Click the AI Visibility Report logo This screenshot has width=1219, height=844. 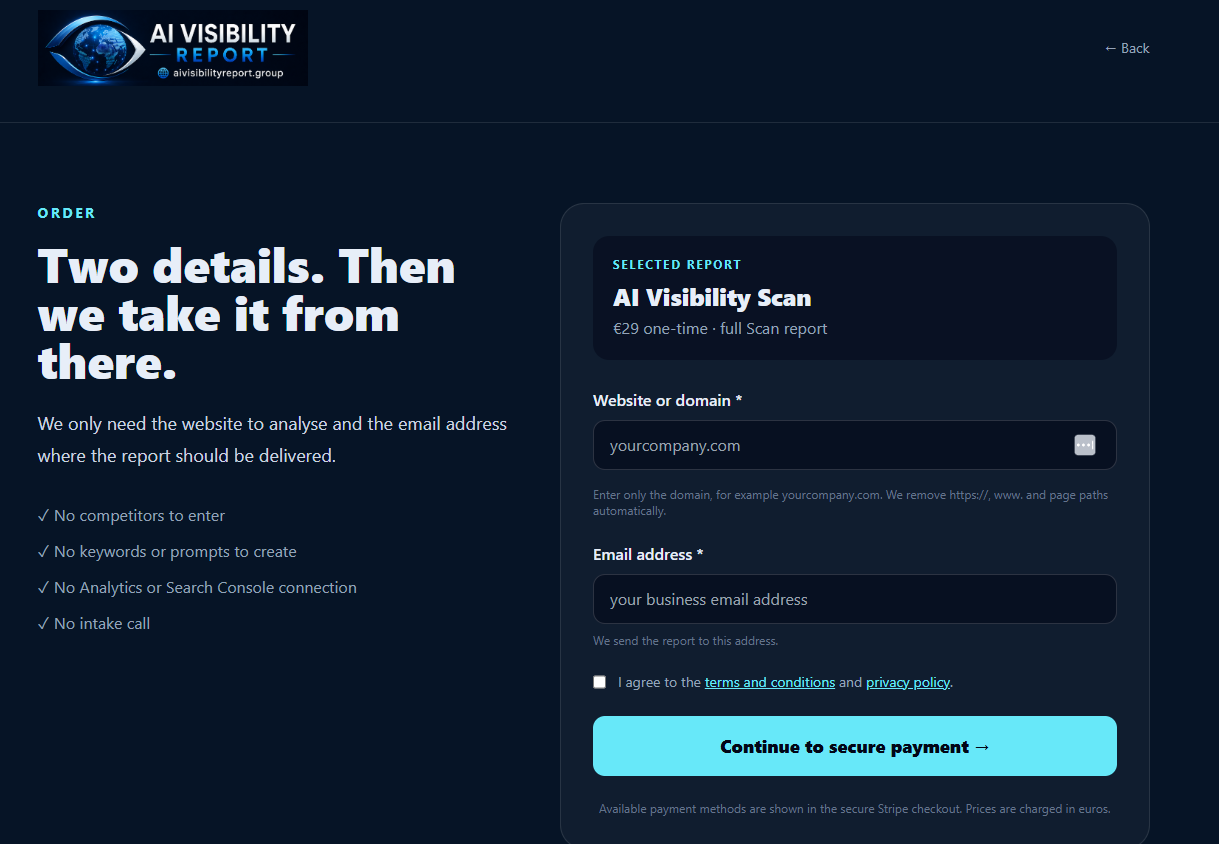tap(173, 48)
